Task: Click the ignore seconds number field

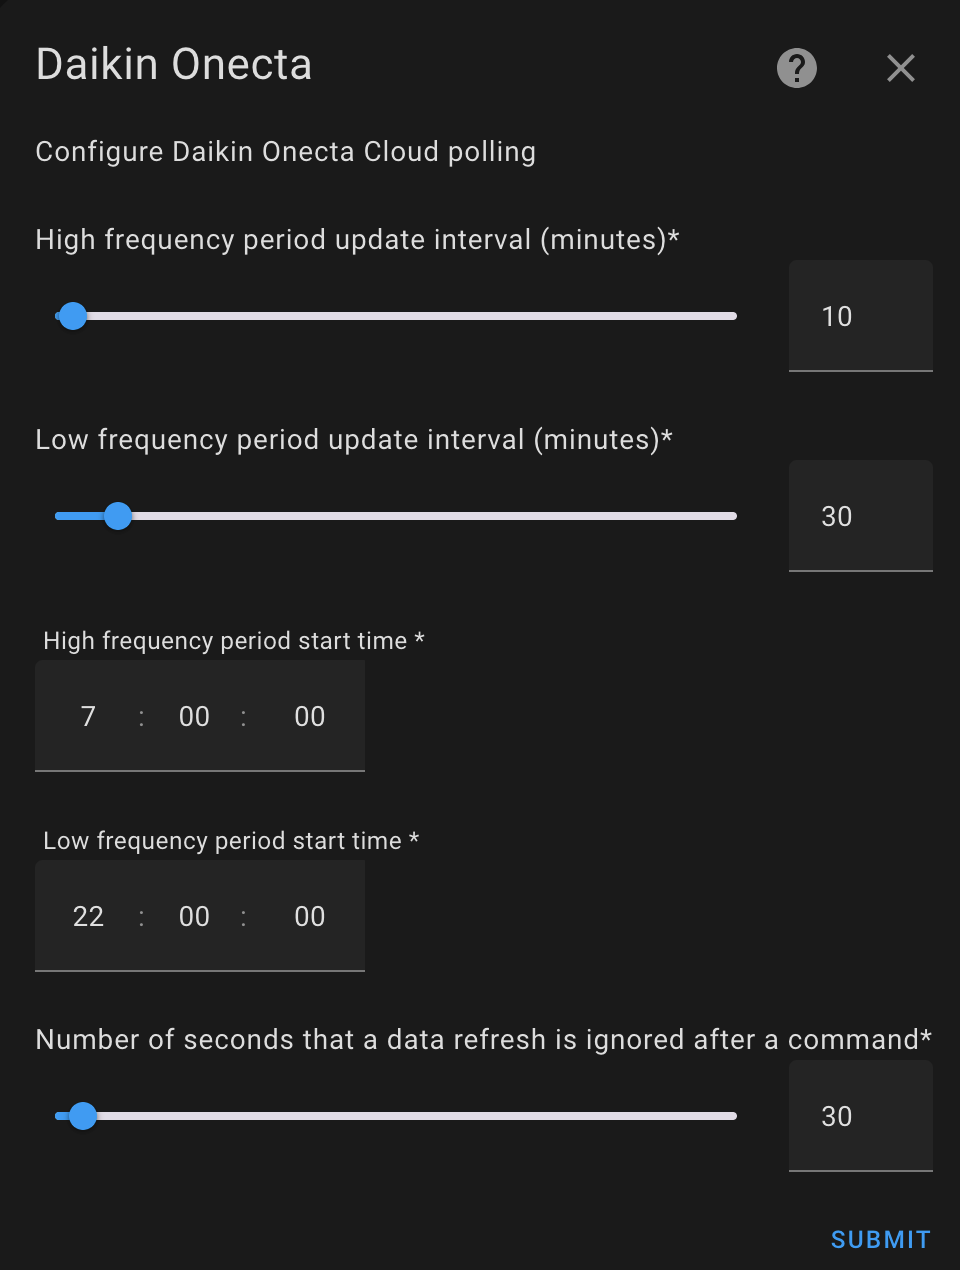Action: coord(860,1116)
